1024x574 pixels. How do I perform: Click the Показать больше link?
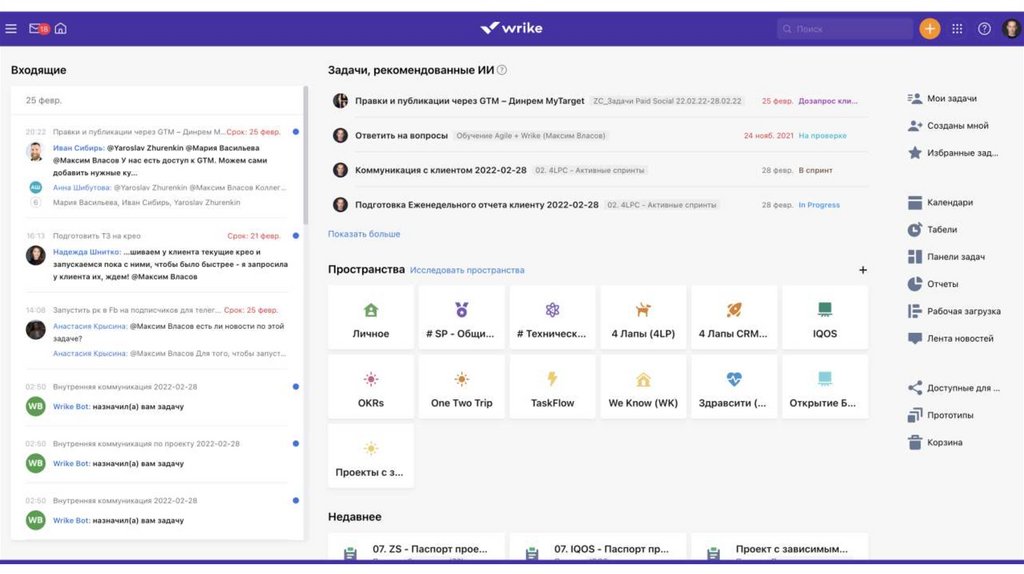(364, 234)
